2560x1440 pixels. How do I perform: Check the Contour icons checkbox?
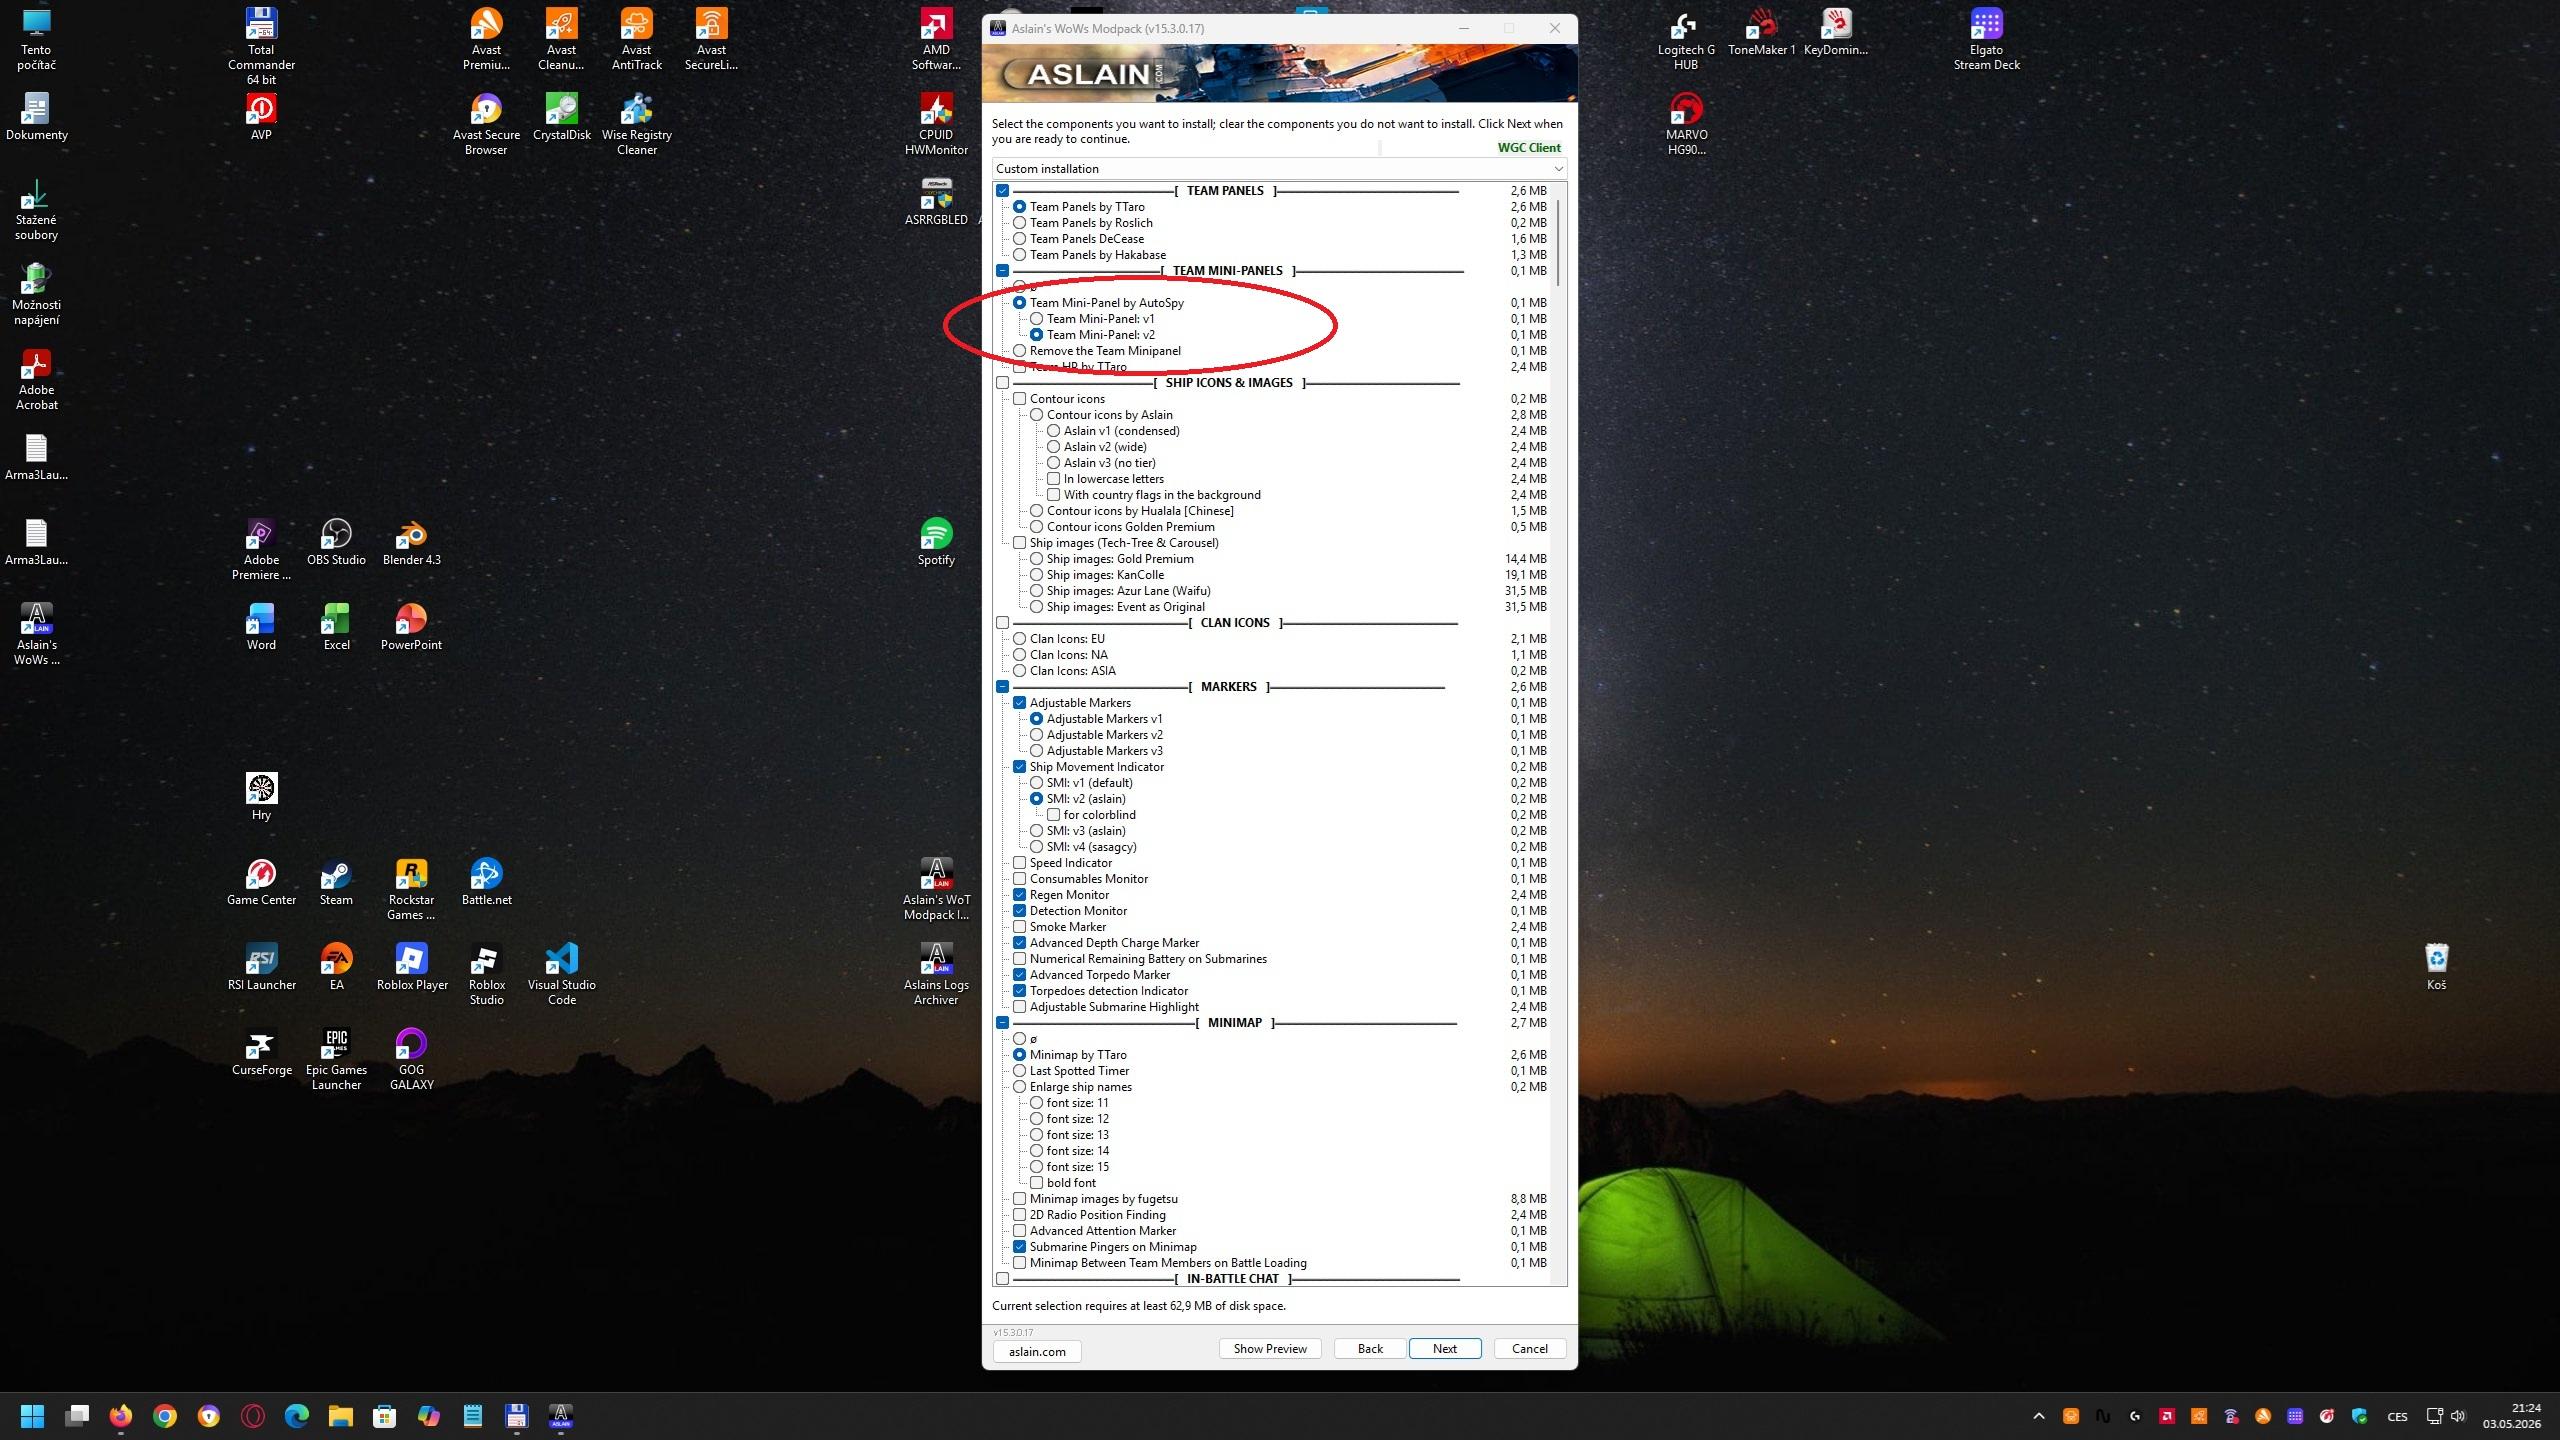1019,399
